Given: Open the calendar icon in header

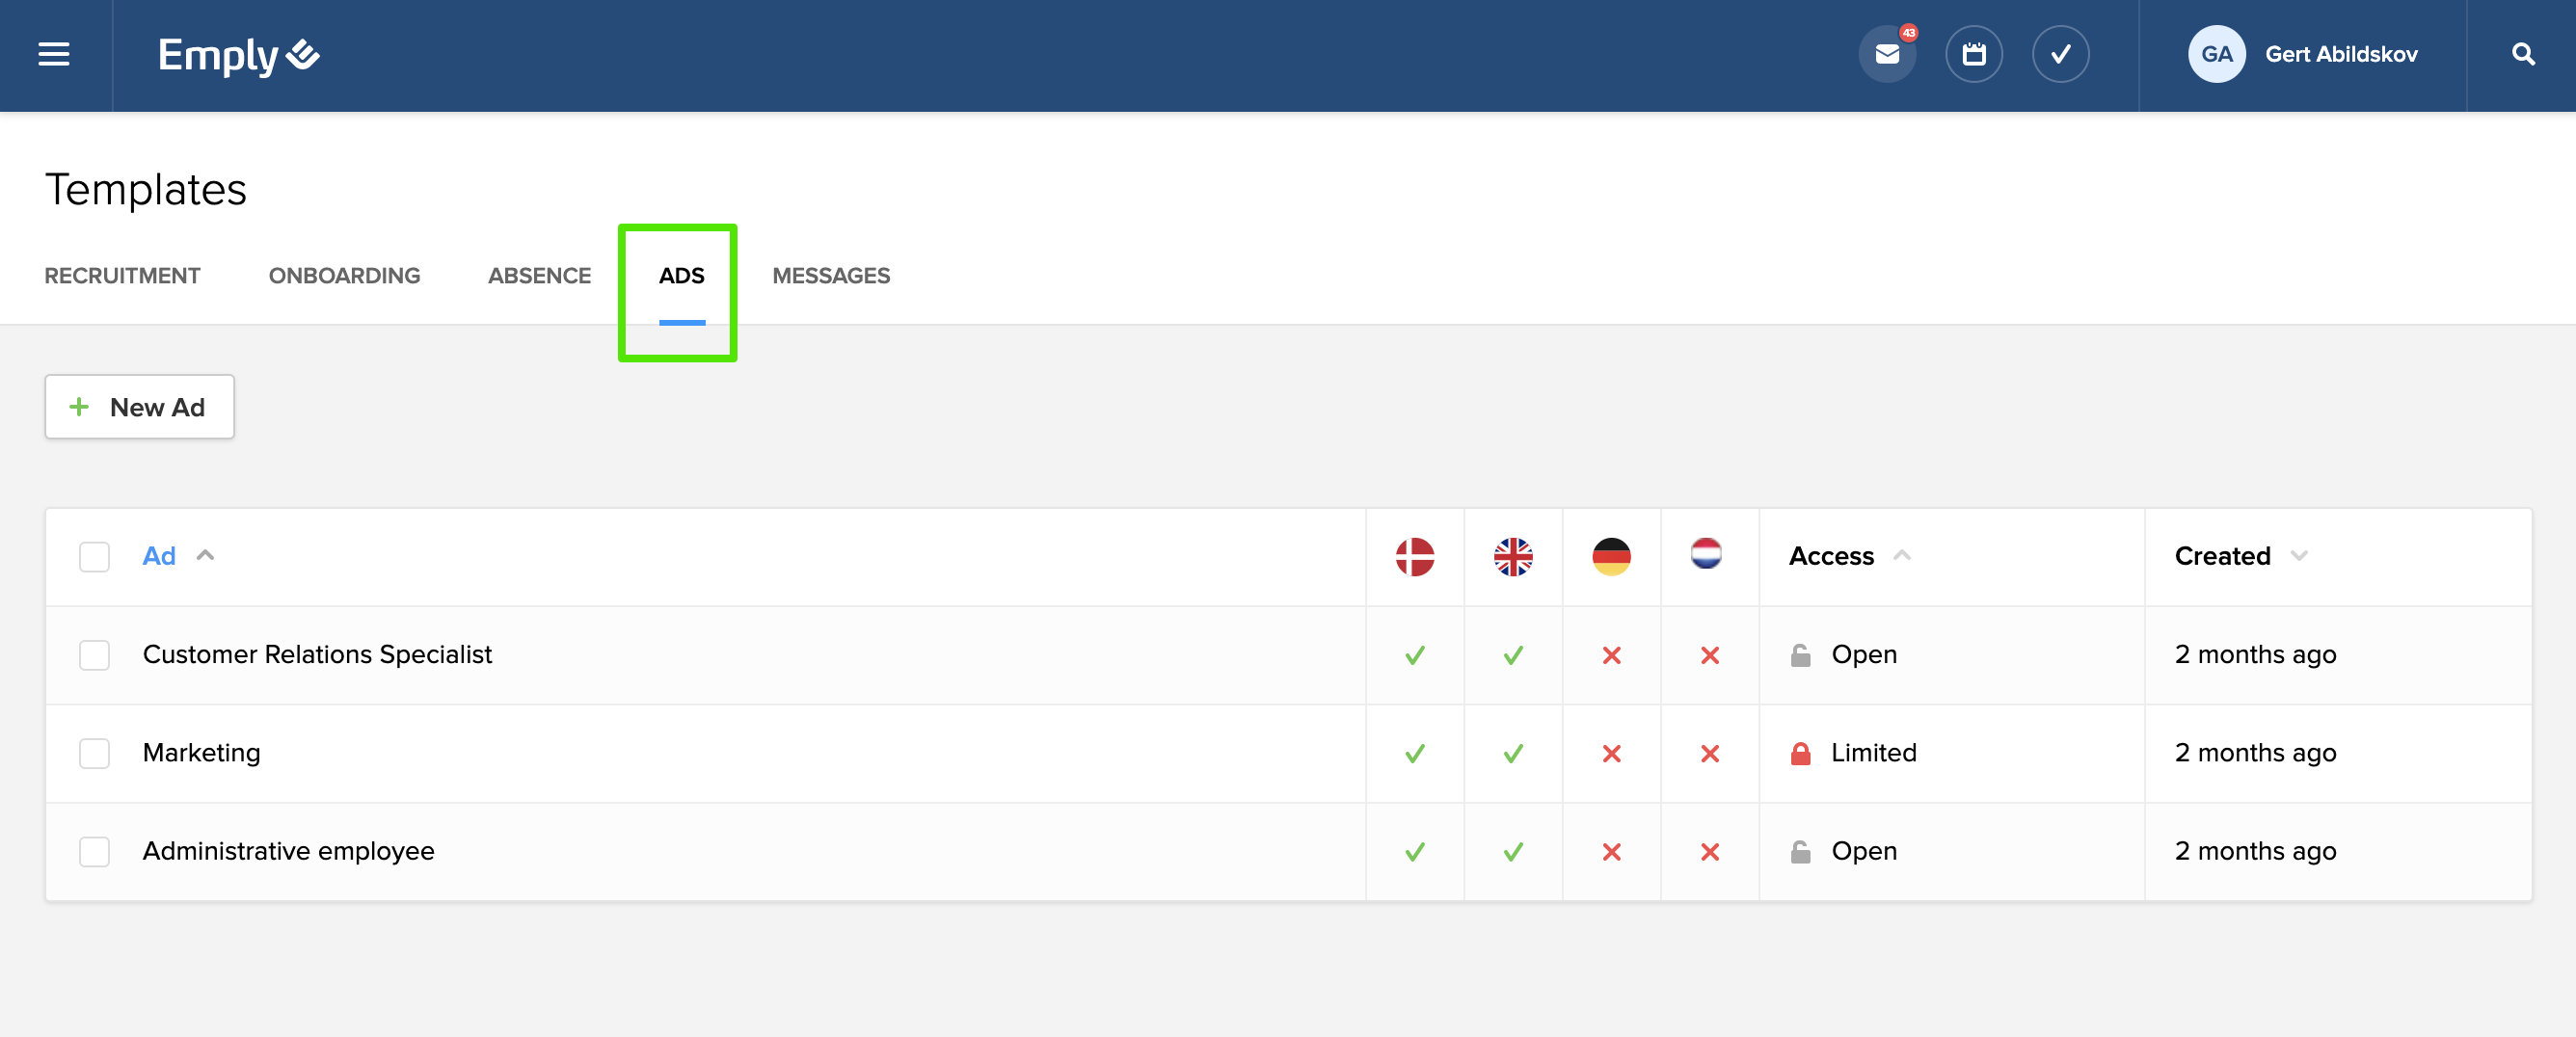Looking at the screenshot, I should (1973, 54).
